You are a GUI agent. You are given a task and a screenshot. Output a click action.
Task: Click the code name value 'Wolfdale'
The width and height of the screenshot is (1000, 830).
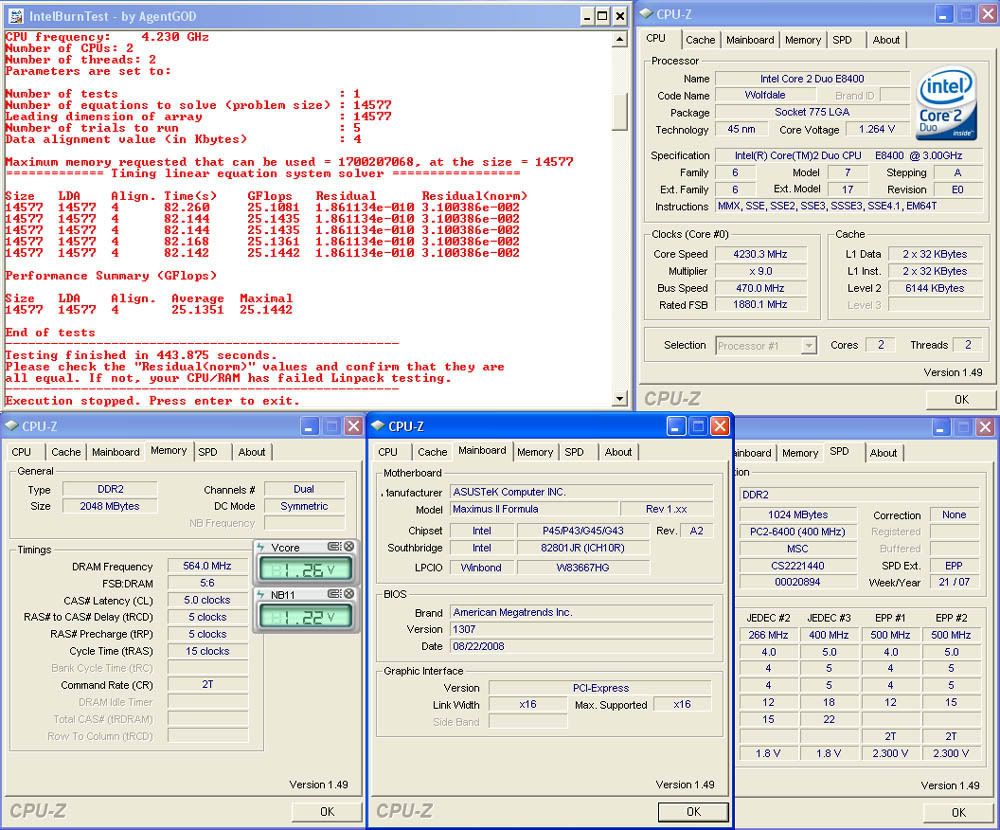[x=765, y=95]
